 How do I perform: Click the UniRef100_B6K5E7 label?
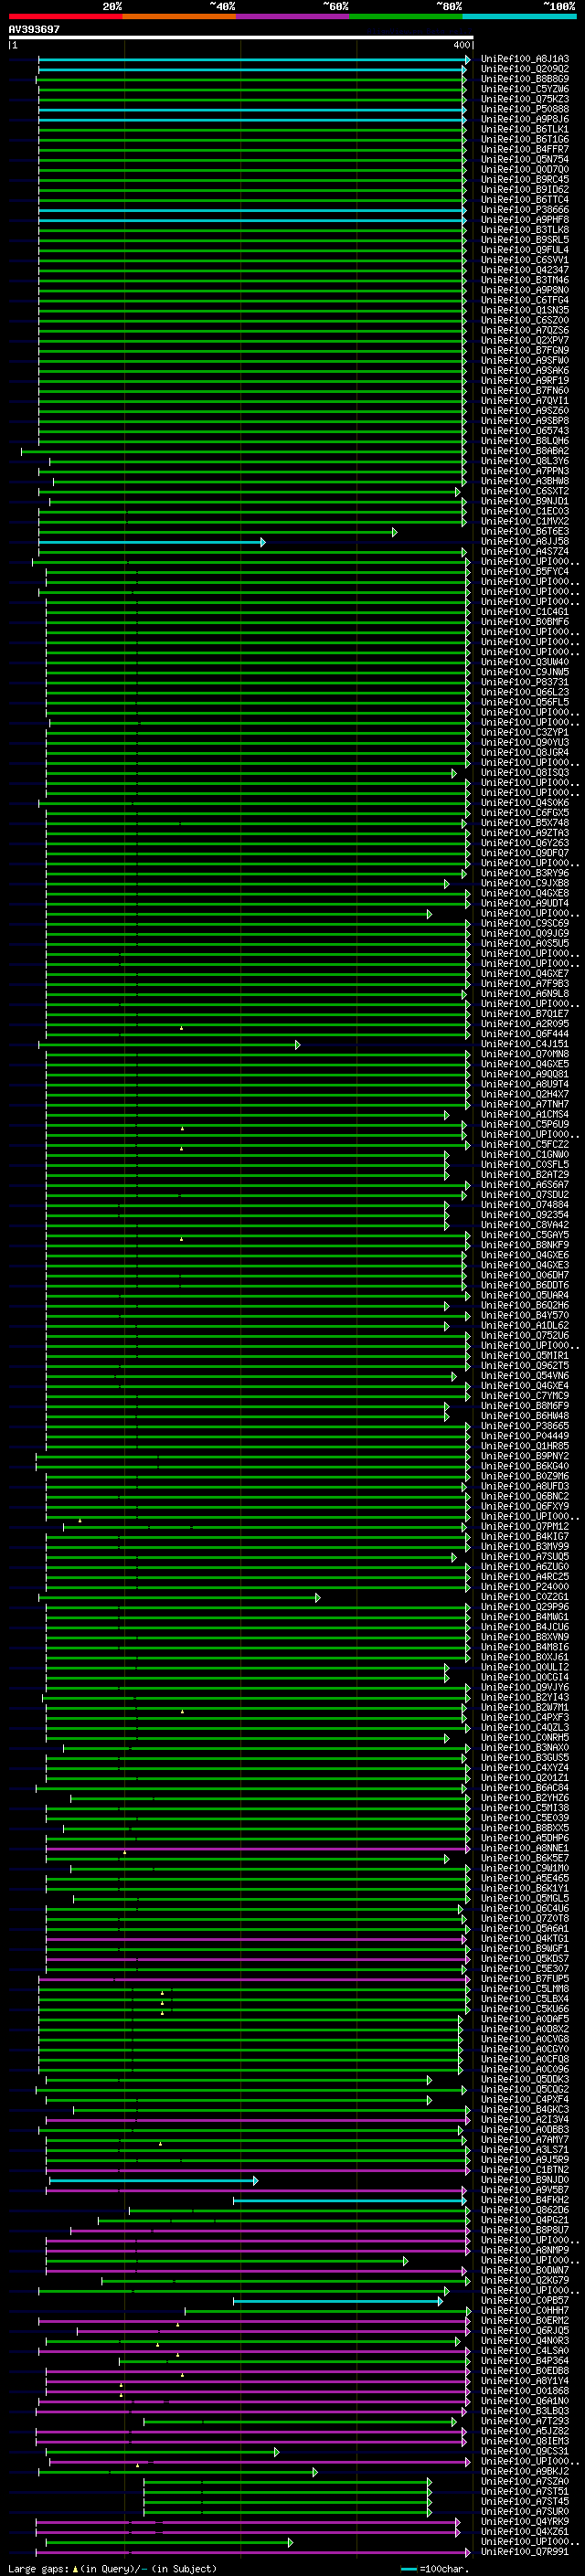[x=525, y=1858]
